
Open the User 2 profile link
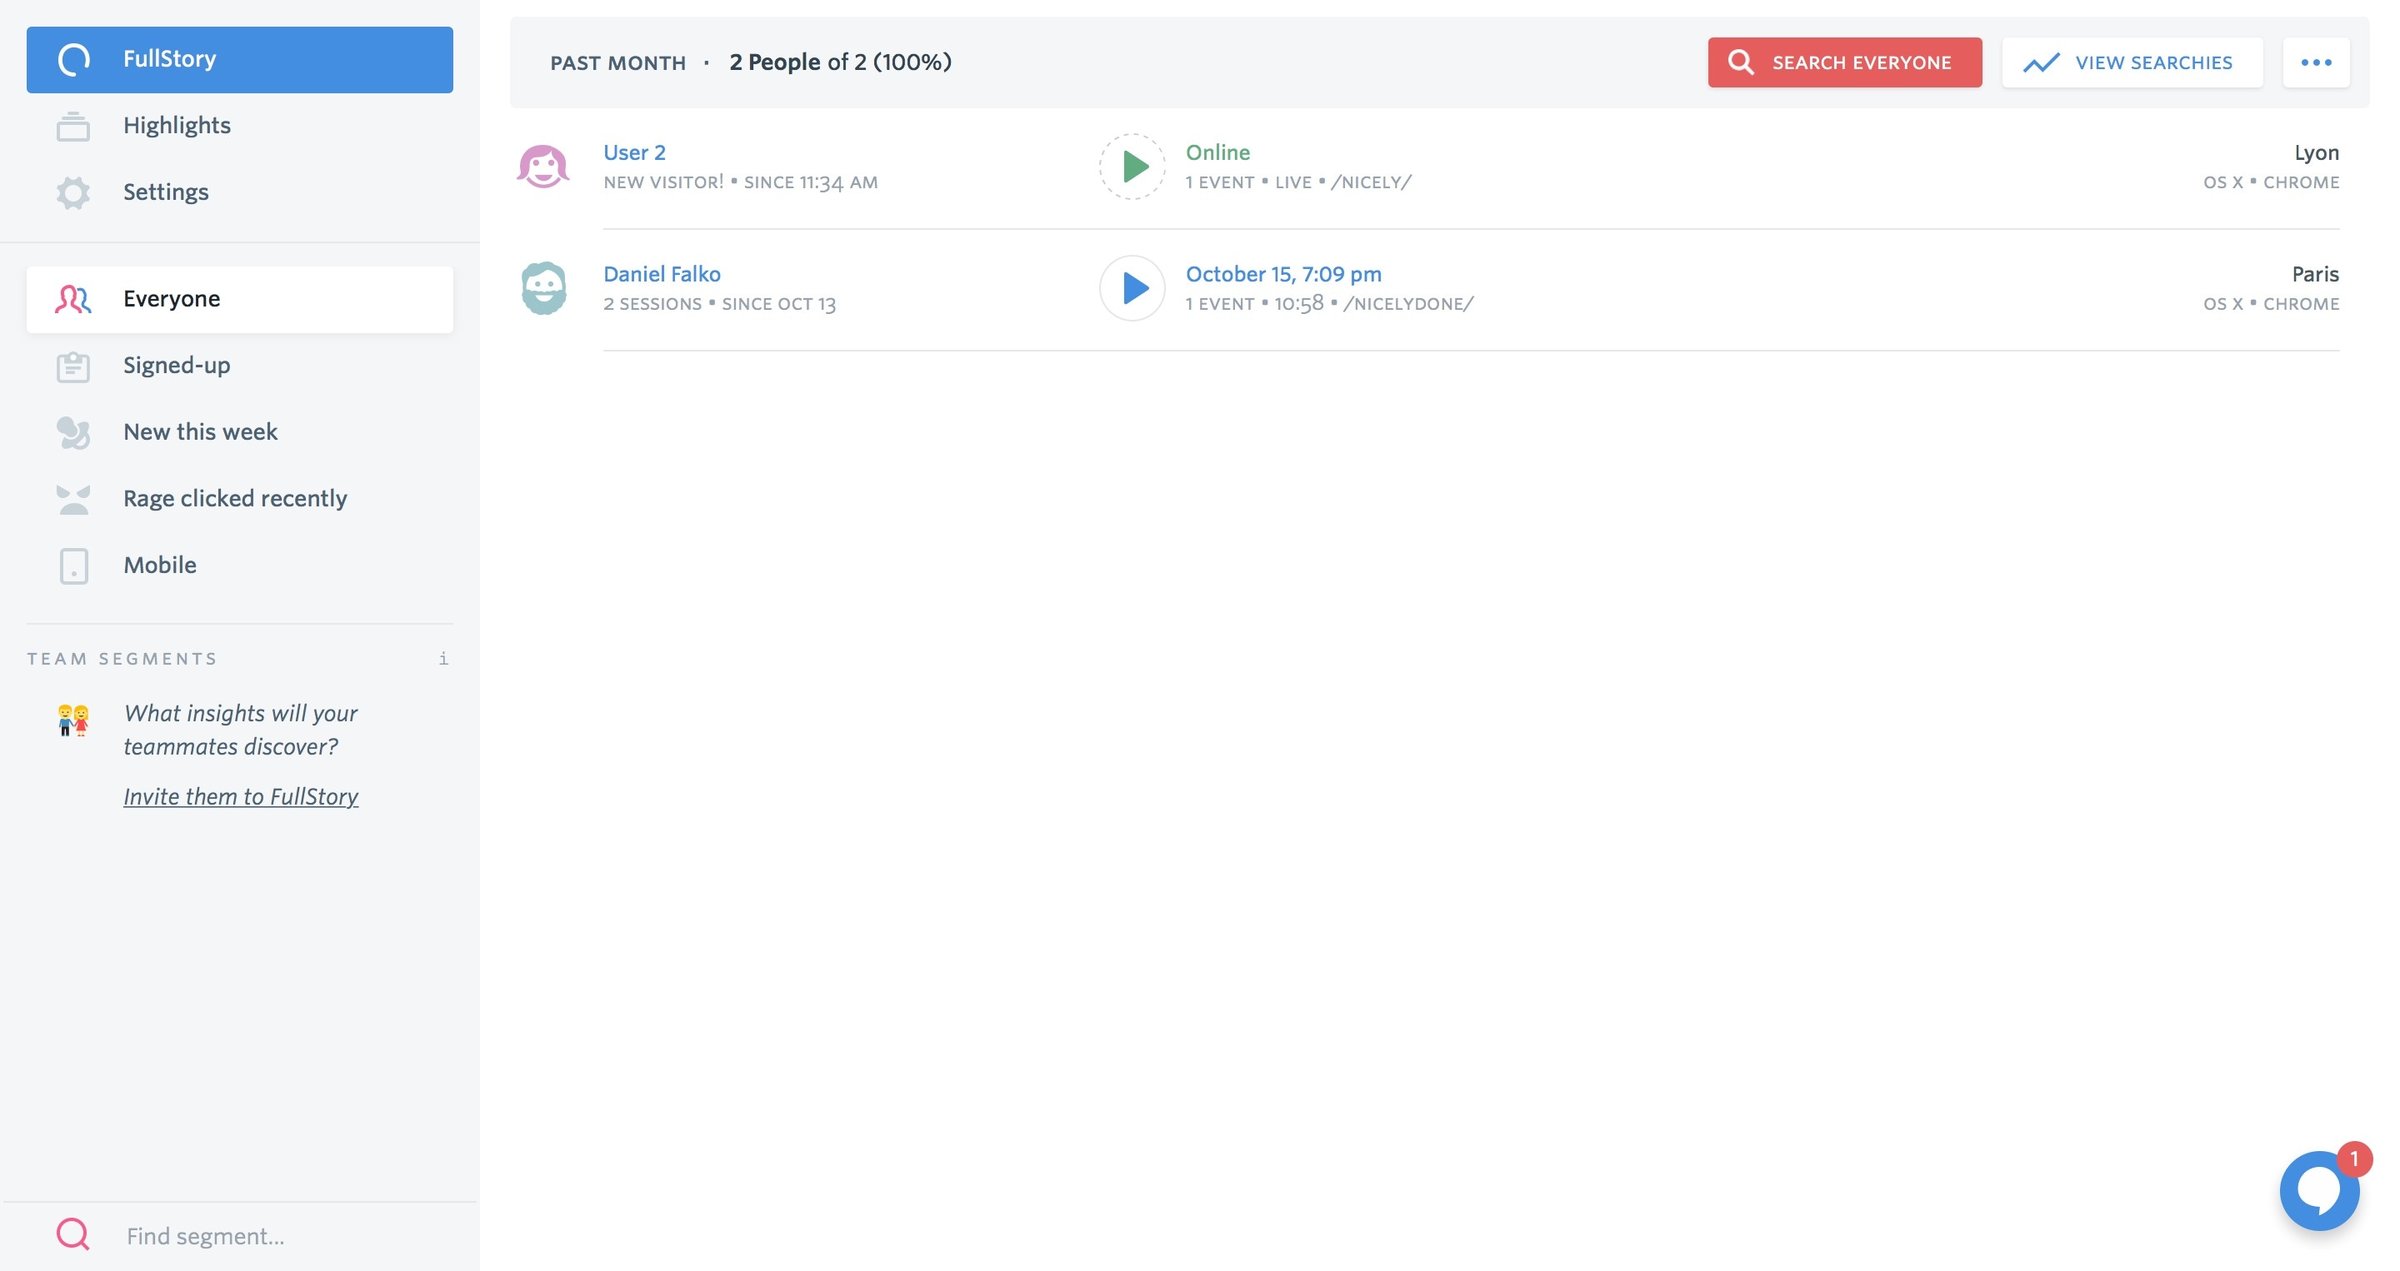pos(634,152)
